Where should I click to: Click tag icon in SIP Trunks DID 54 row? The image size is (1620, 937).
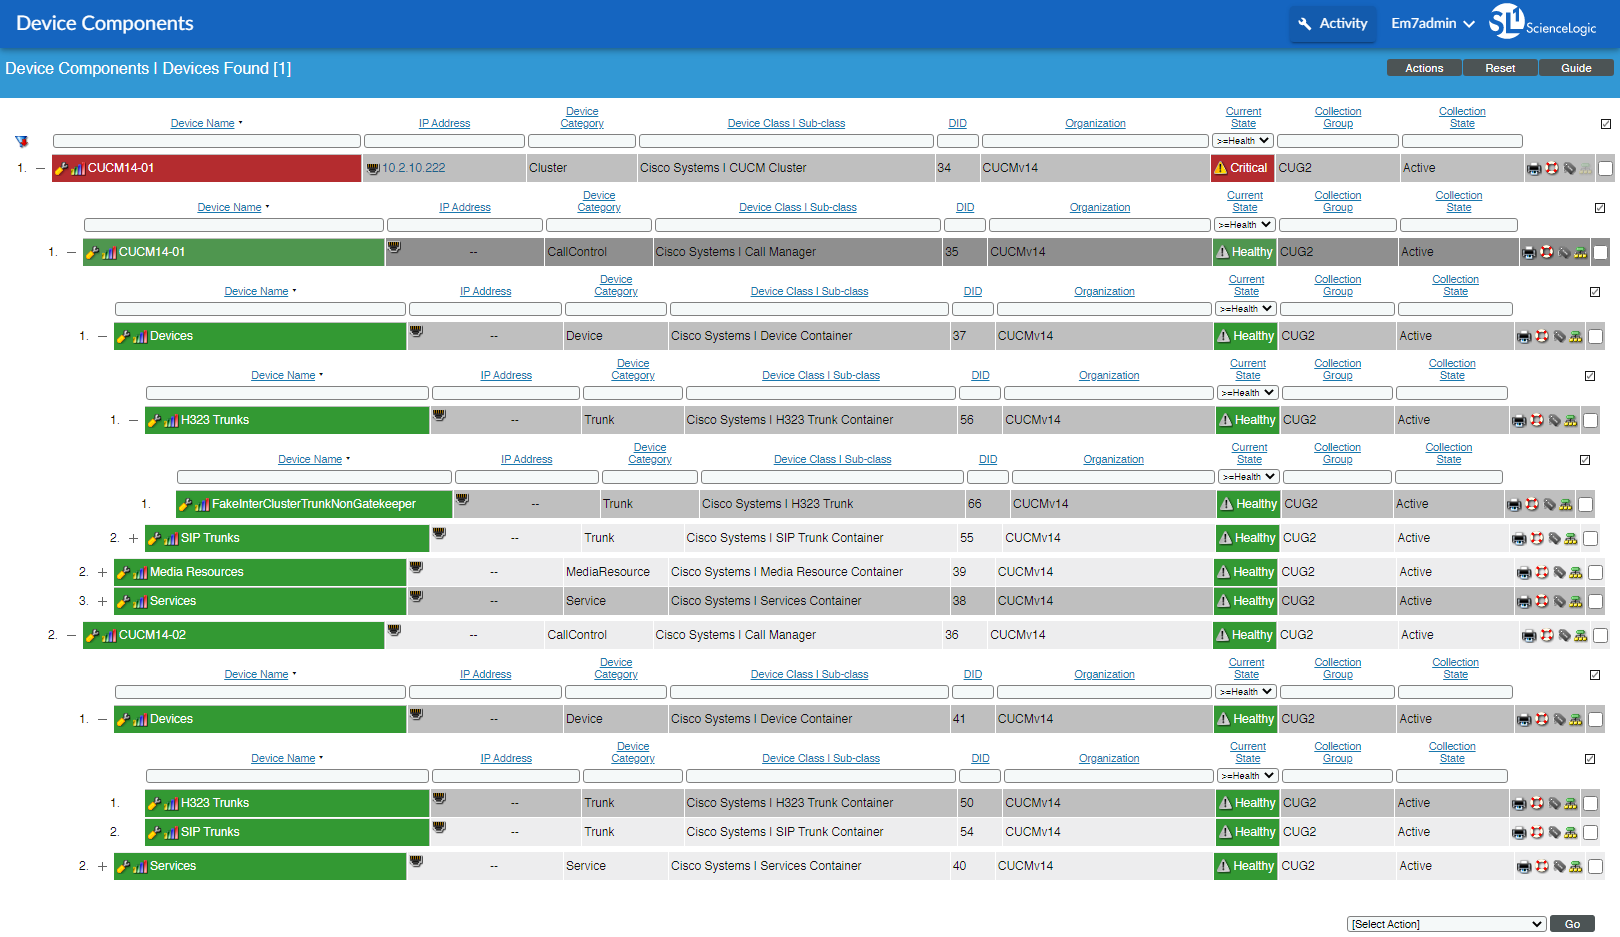tap(1554, 832)
